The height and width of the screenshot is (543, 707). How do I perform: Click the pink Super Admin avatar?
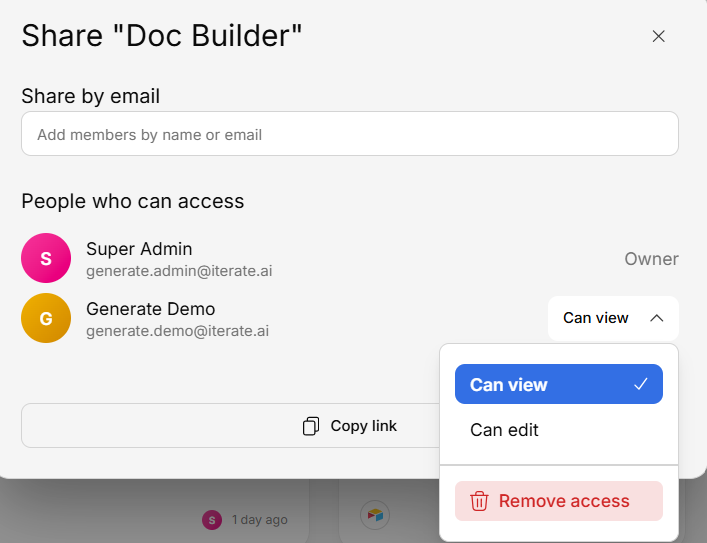coord(46,258)
